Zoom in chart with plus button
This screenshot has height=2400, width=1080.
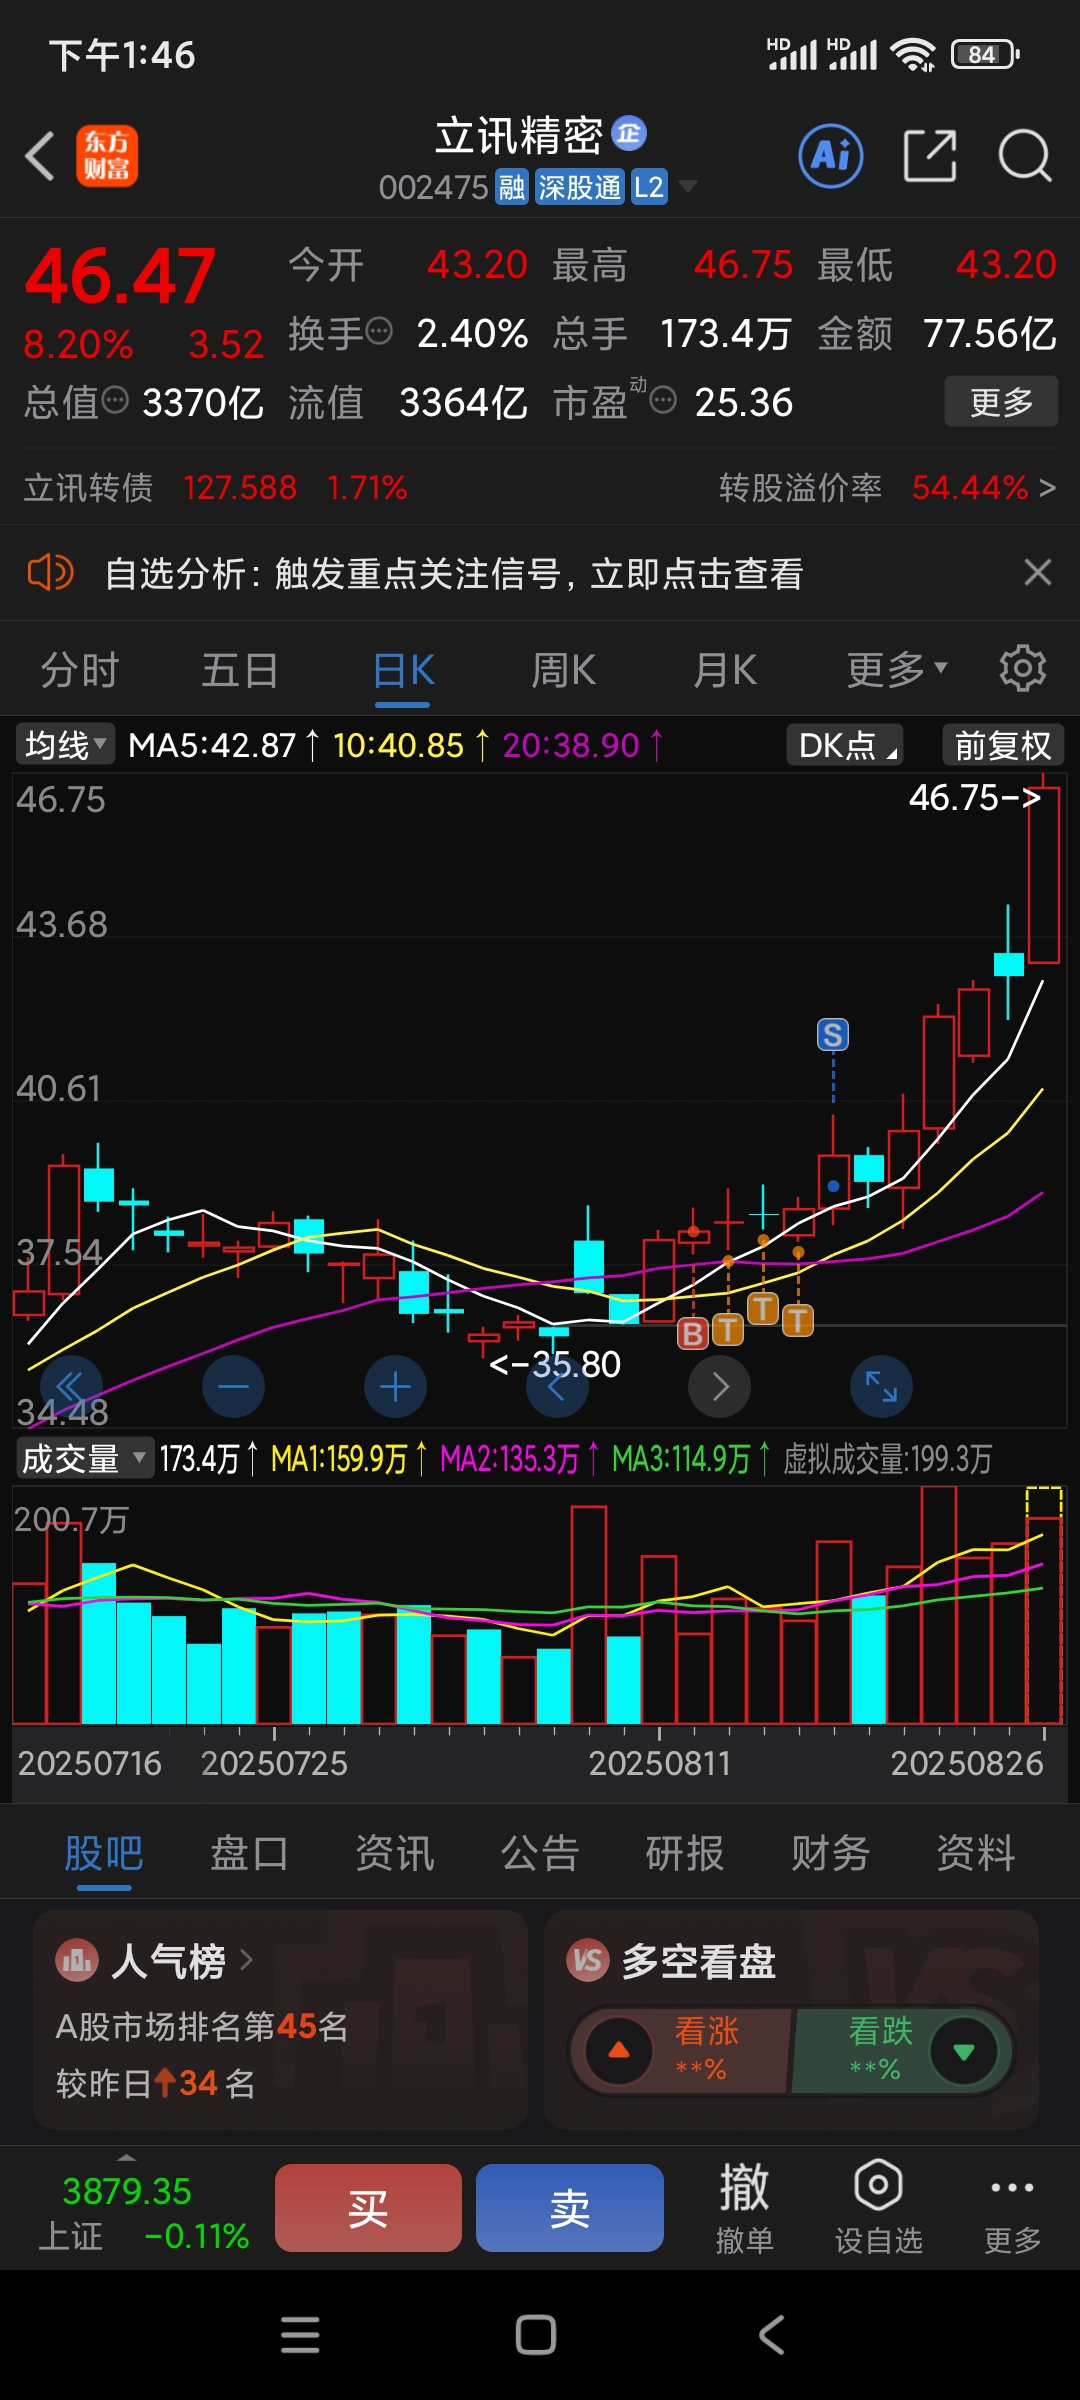395,1386
